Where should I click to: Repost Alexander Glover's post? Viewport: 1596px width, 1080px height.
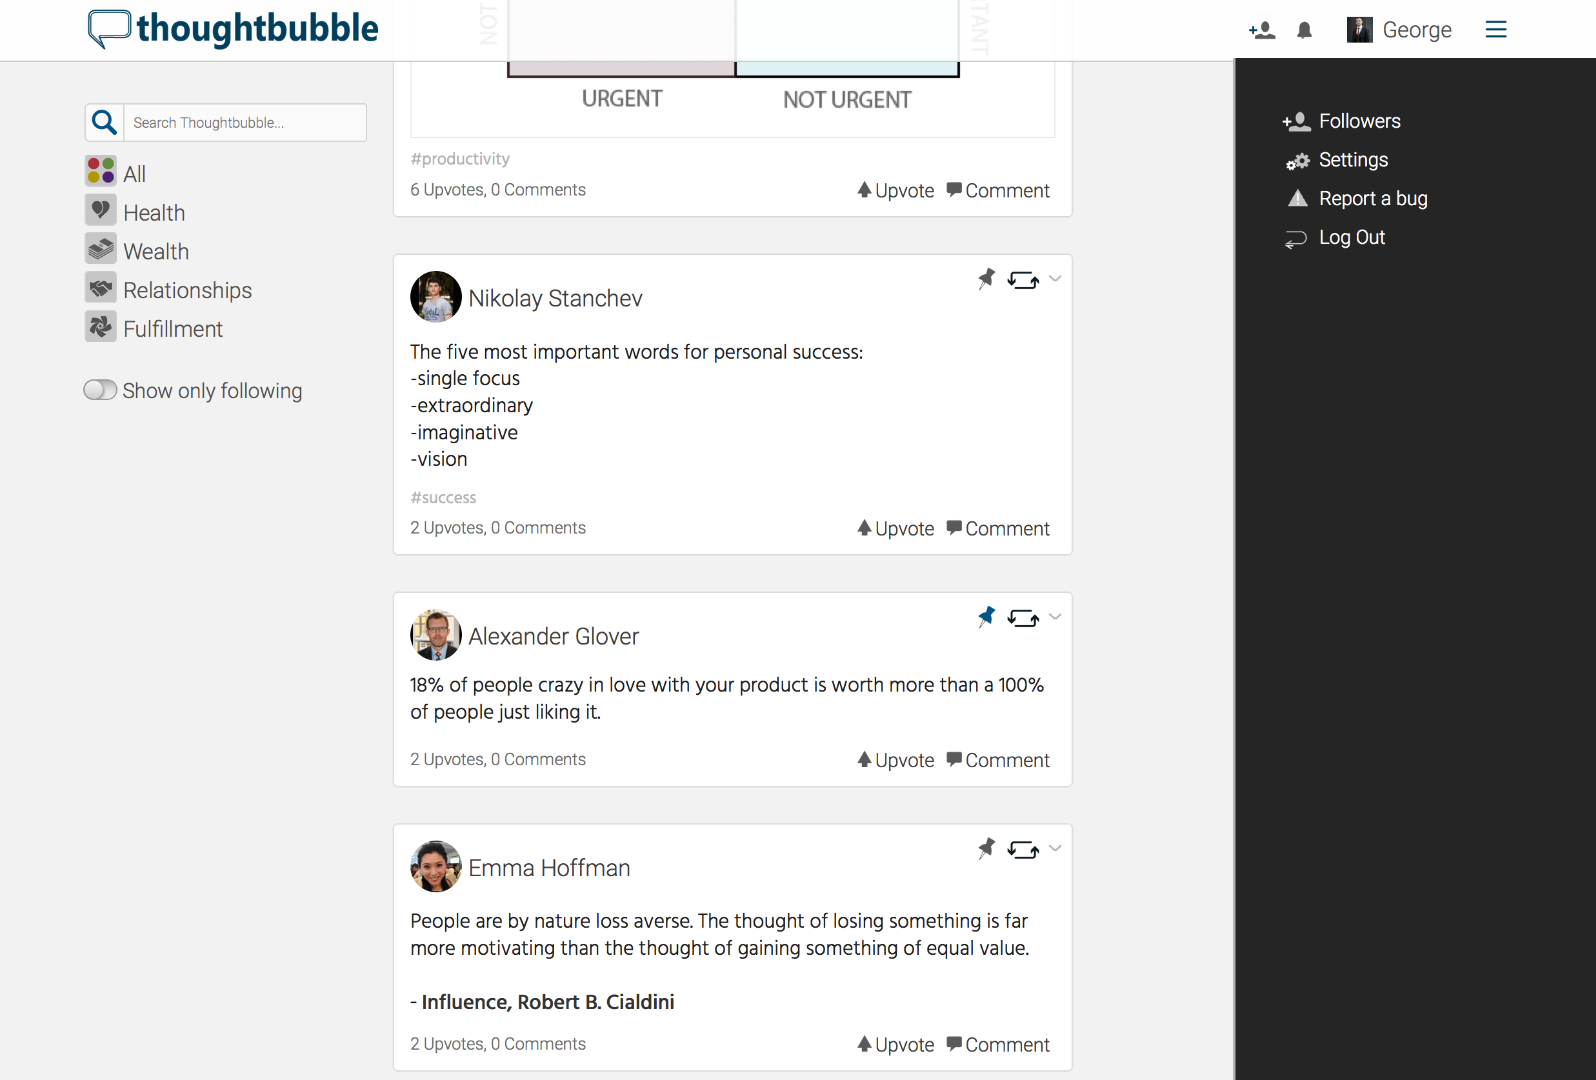[x=1022, y=618]
